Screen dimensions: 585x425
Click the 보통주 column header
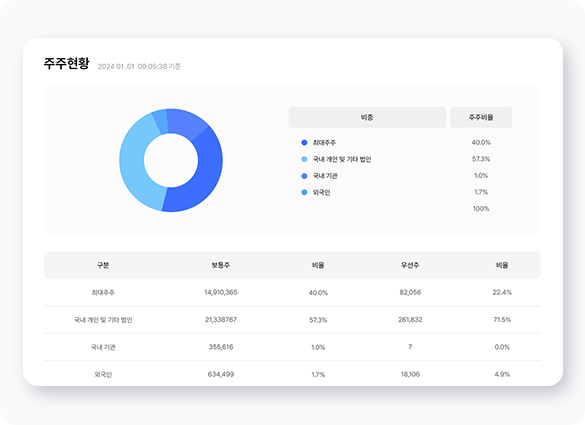pos(220,265)
